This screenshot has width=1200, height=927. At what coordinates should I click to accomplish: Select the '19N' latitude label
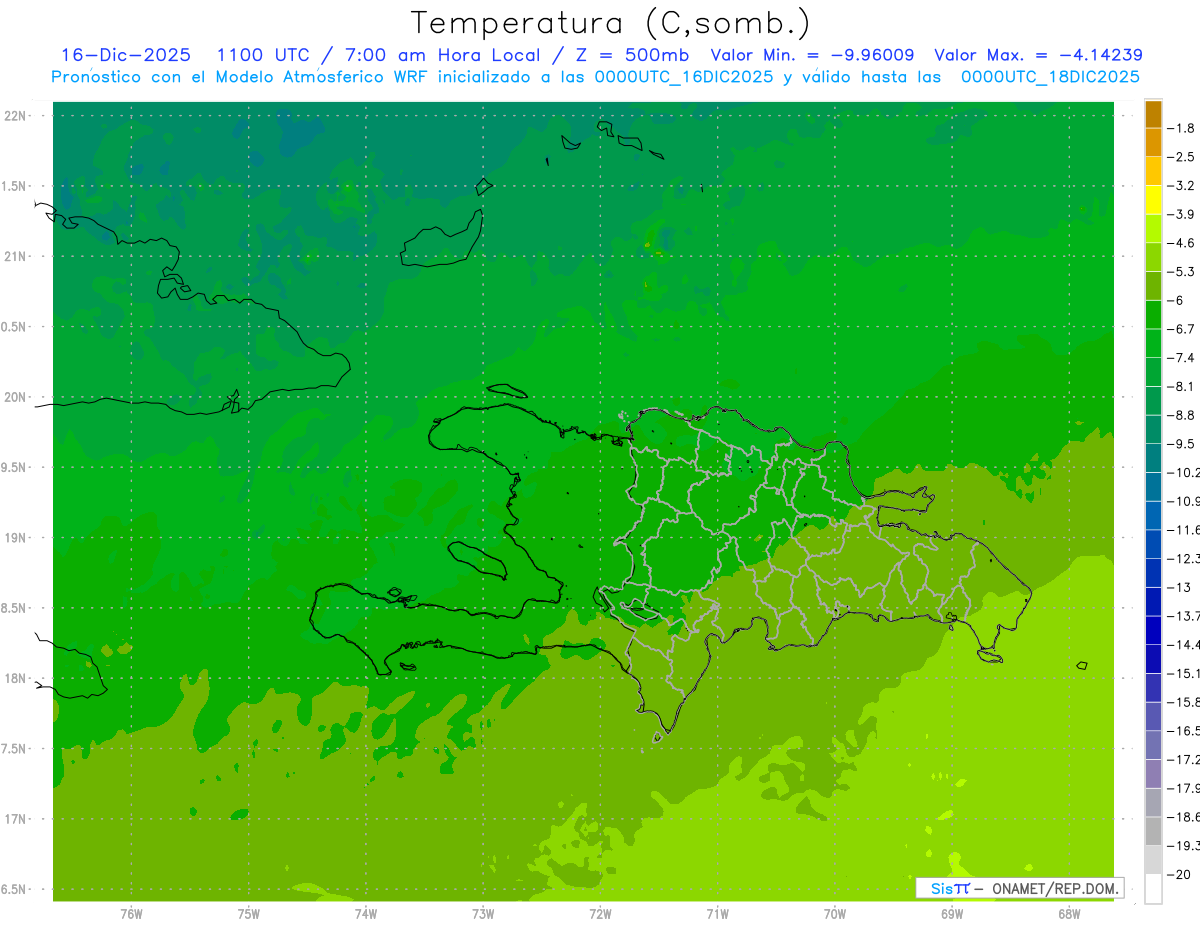tap(16, 538)
